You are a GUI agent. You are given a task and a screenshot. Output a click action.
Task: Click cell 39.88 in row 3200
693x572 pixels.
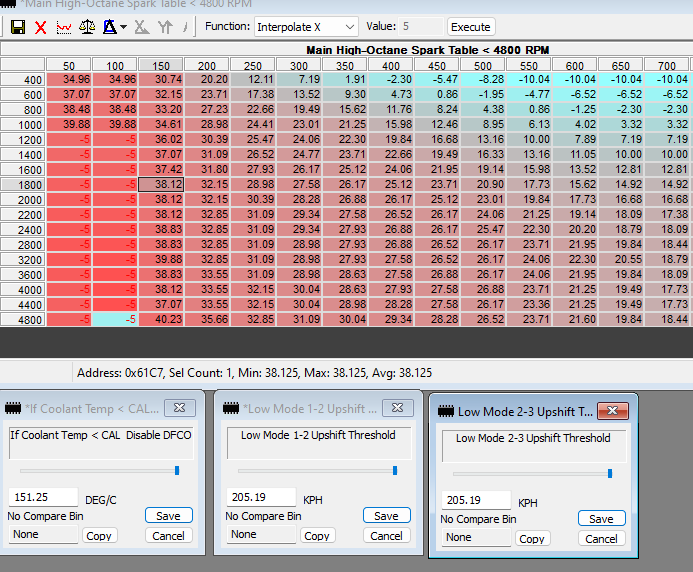click(161, 259)
